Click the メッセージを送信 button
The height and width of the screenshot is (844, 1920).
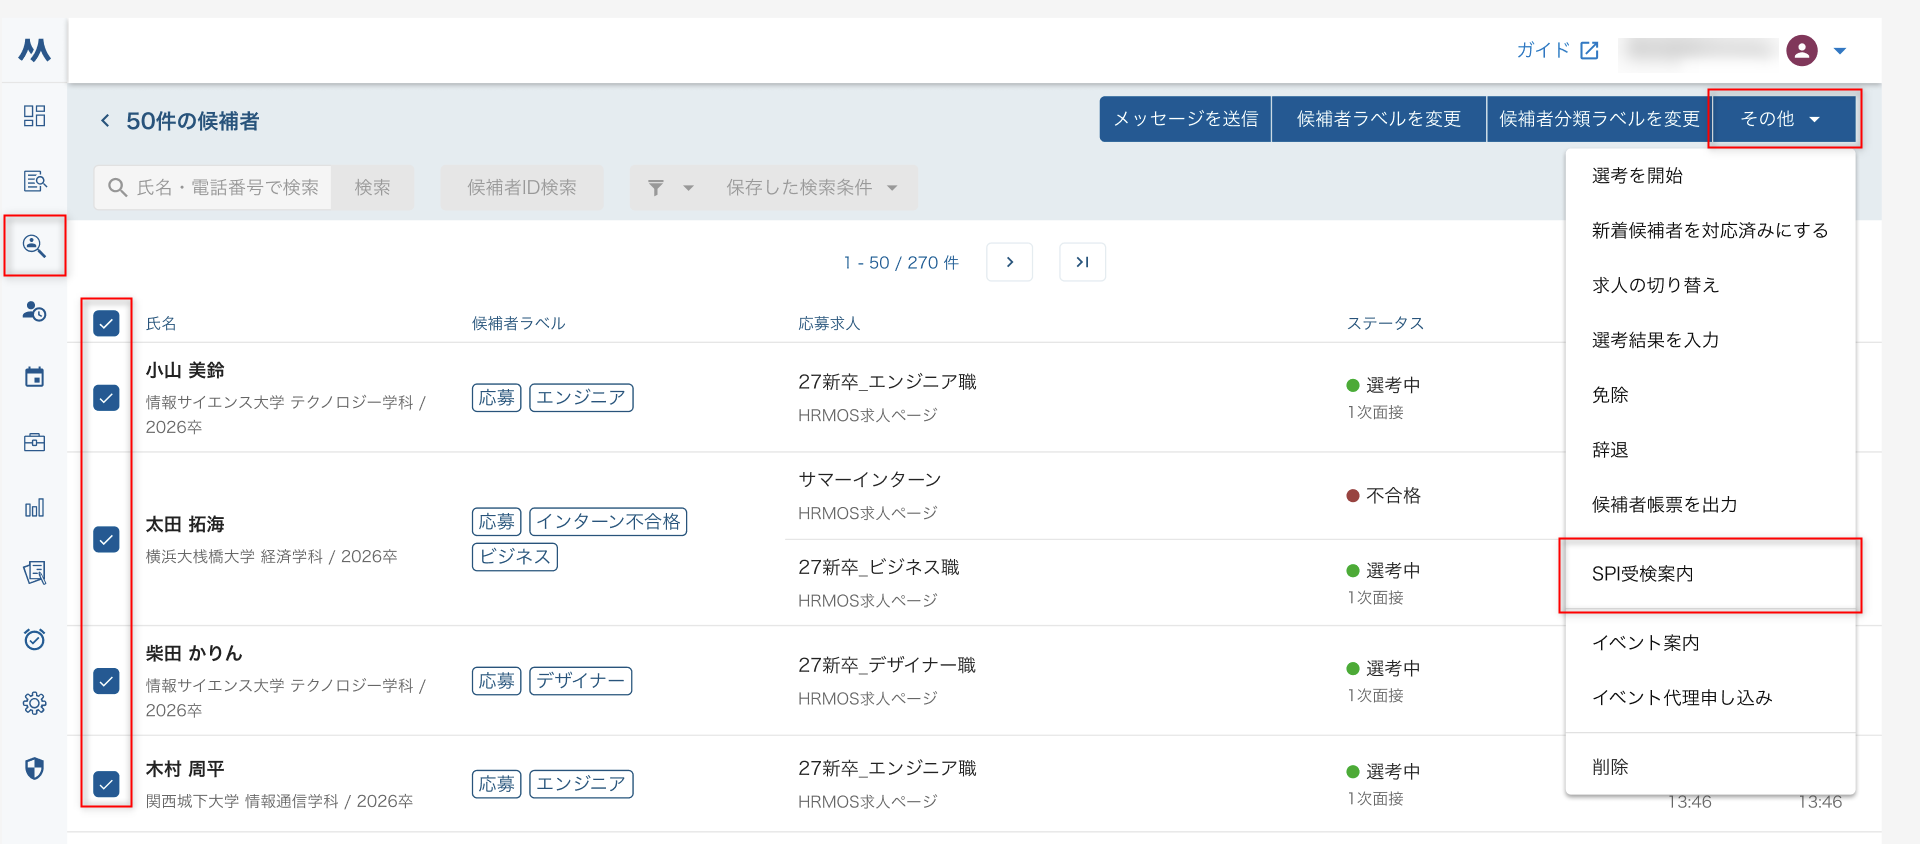pyautogui.click(x=1185, y=119)
